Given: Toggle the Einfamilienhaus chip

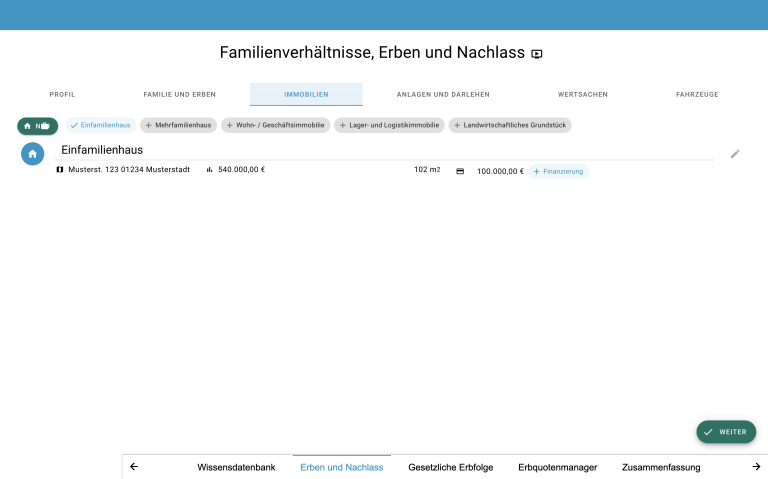Looking at the screenshot, I should 101,125.
